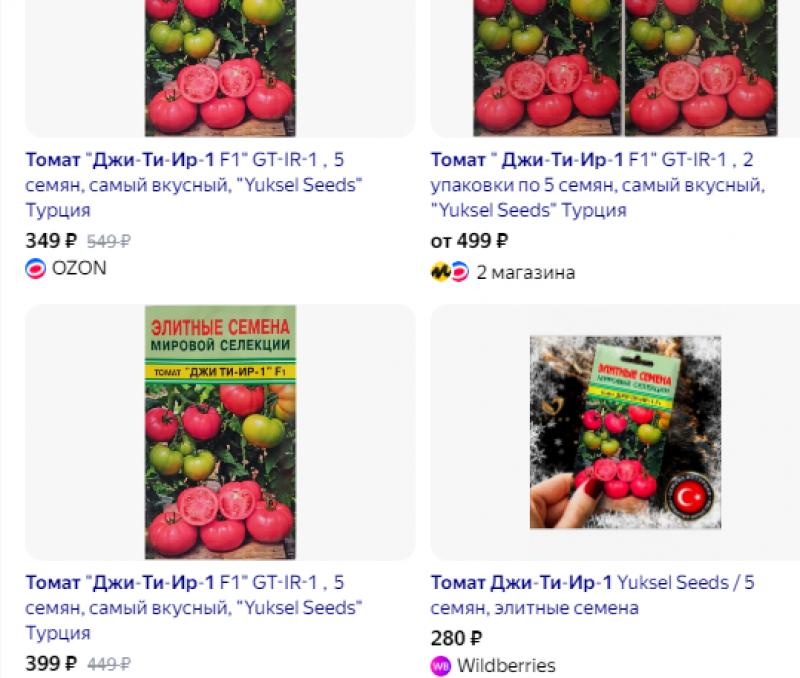This screenshot has height=678, width=800.
Task: Click the 2 магазина stores text
Action: coord(526,272)
